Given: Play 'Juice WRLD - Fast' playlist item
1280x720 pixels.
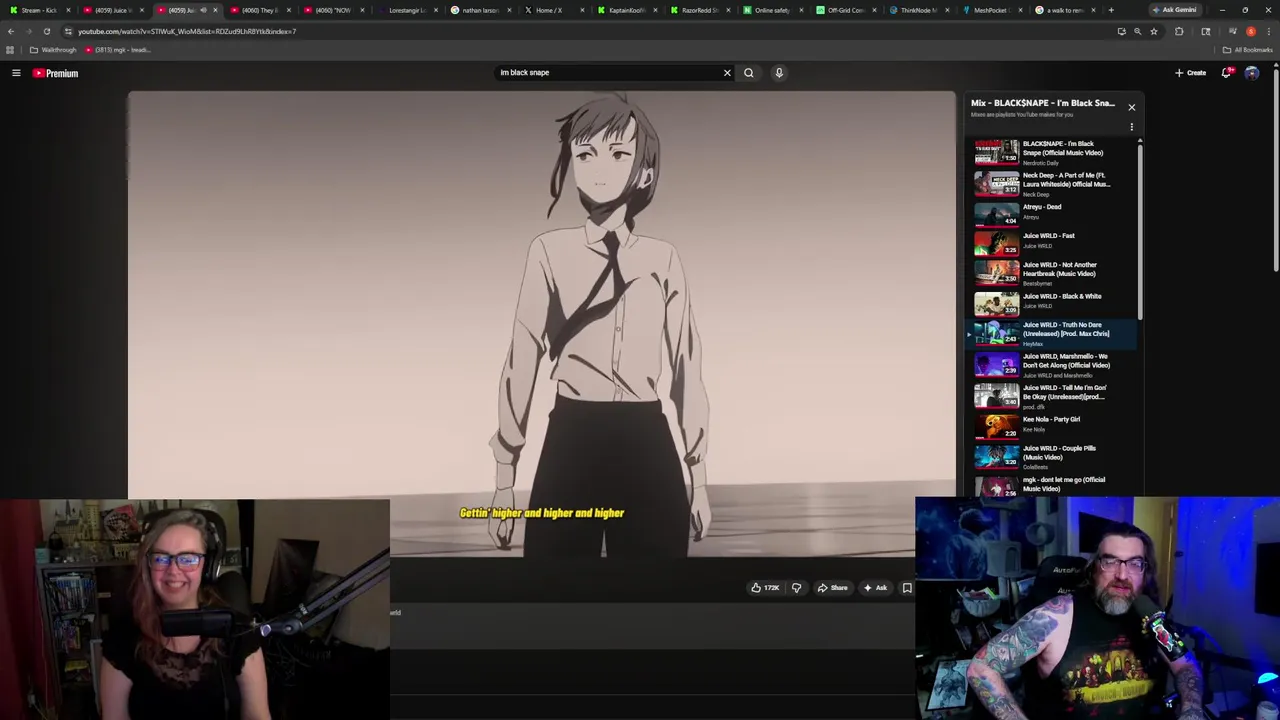Looking at the screenshot, I should pyautogui.click(x=1052, y=242).
